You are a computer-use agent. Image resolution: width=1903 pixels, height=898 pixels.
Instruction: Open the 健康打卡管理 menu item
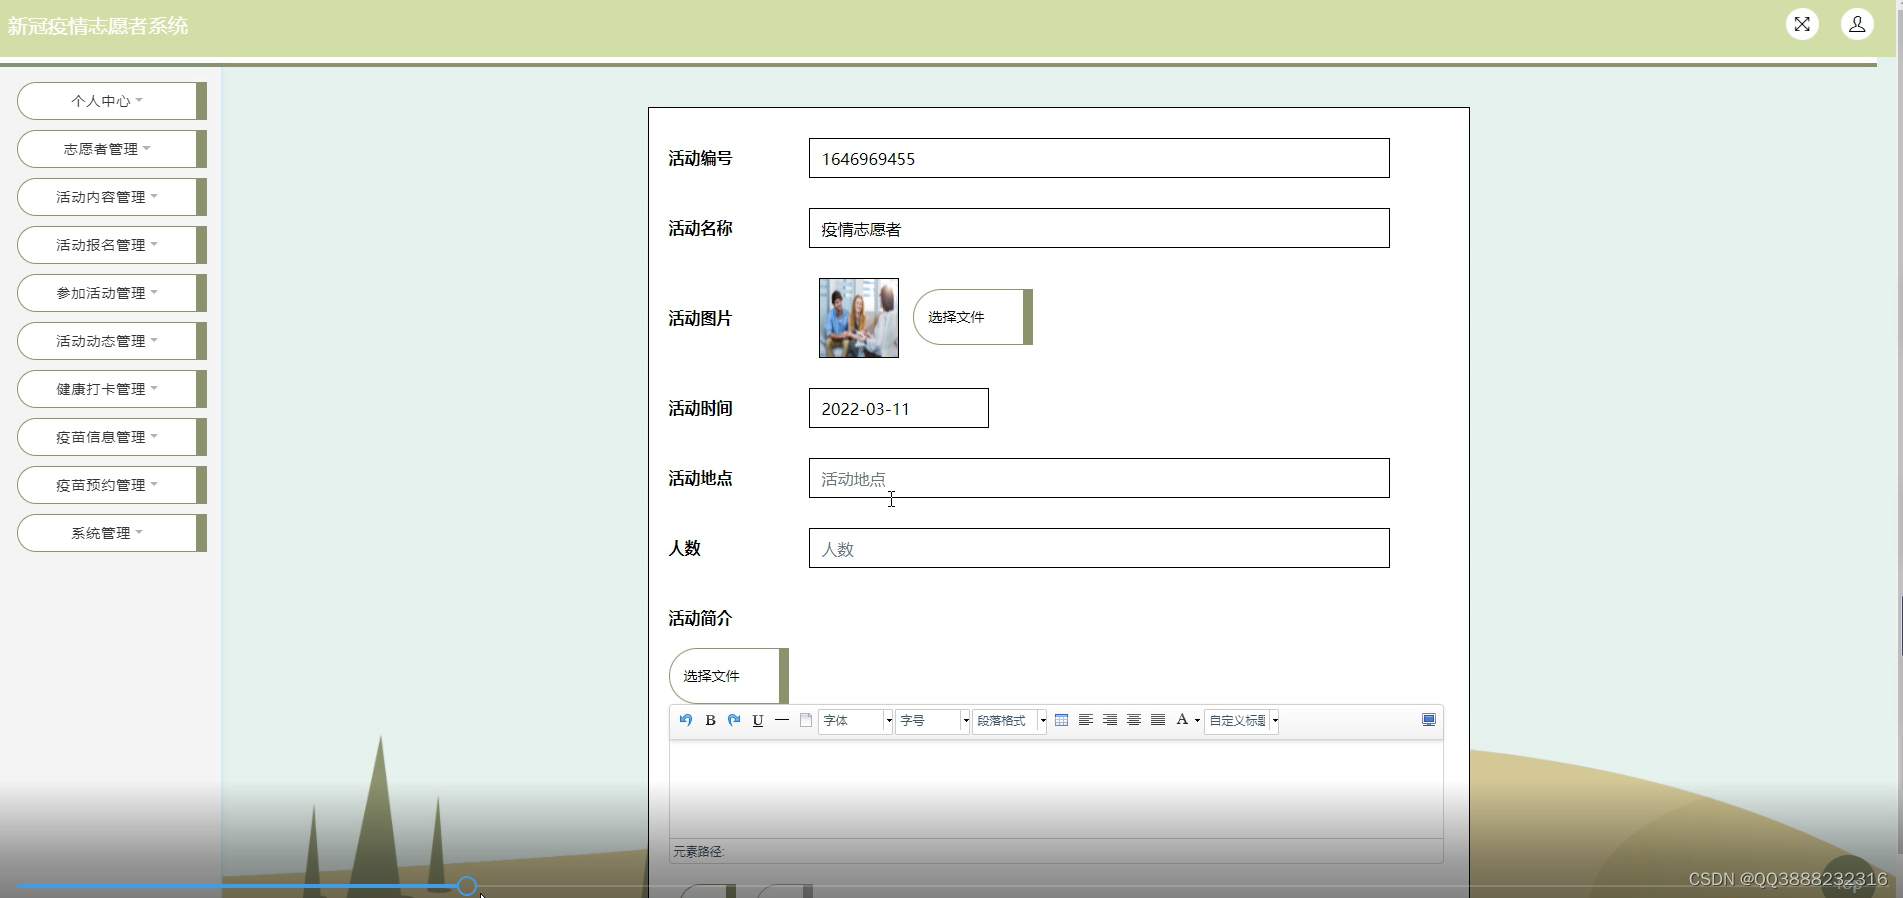tap(112, 389)
